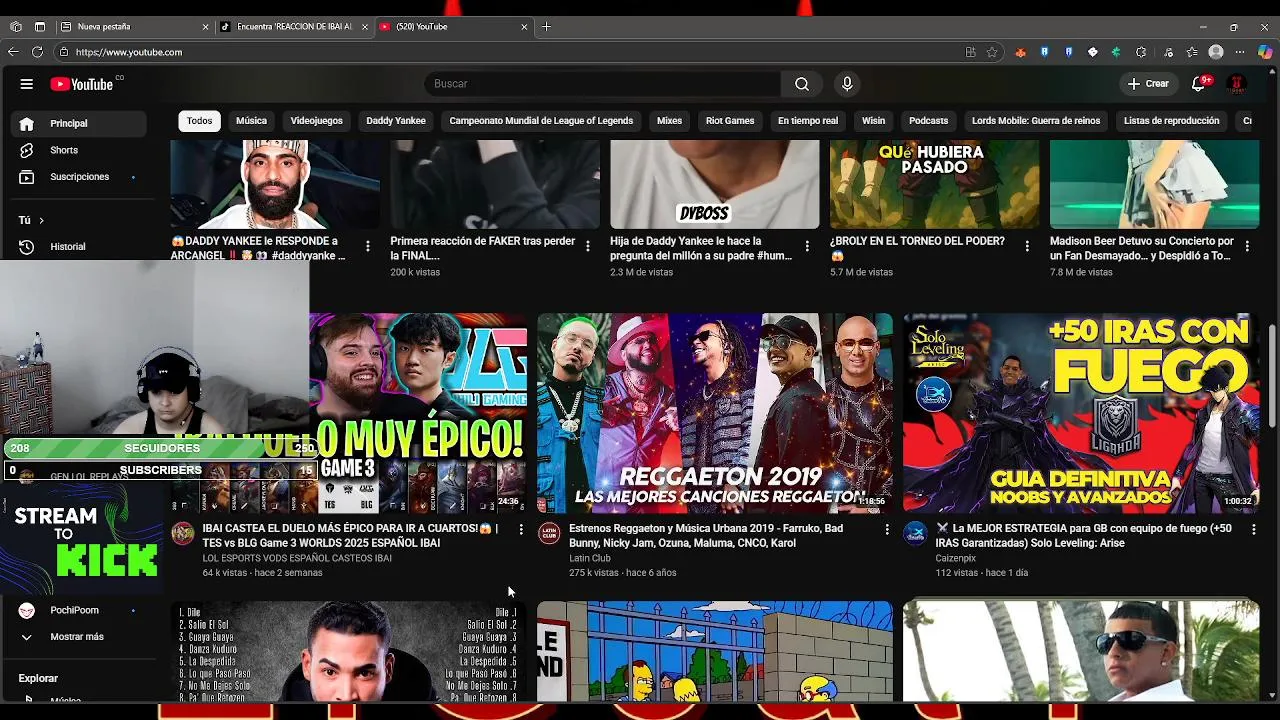Expand Mostrar más subscriptions
The image size is (1280, 720).
[79, 637]
